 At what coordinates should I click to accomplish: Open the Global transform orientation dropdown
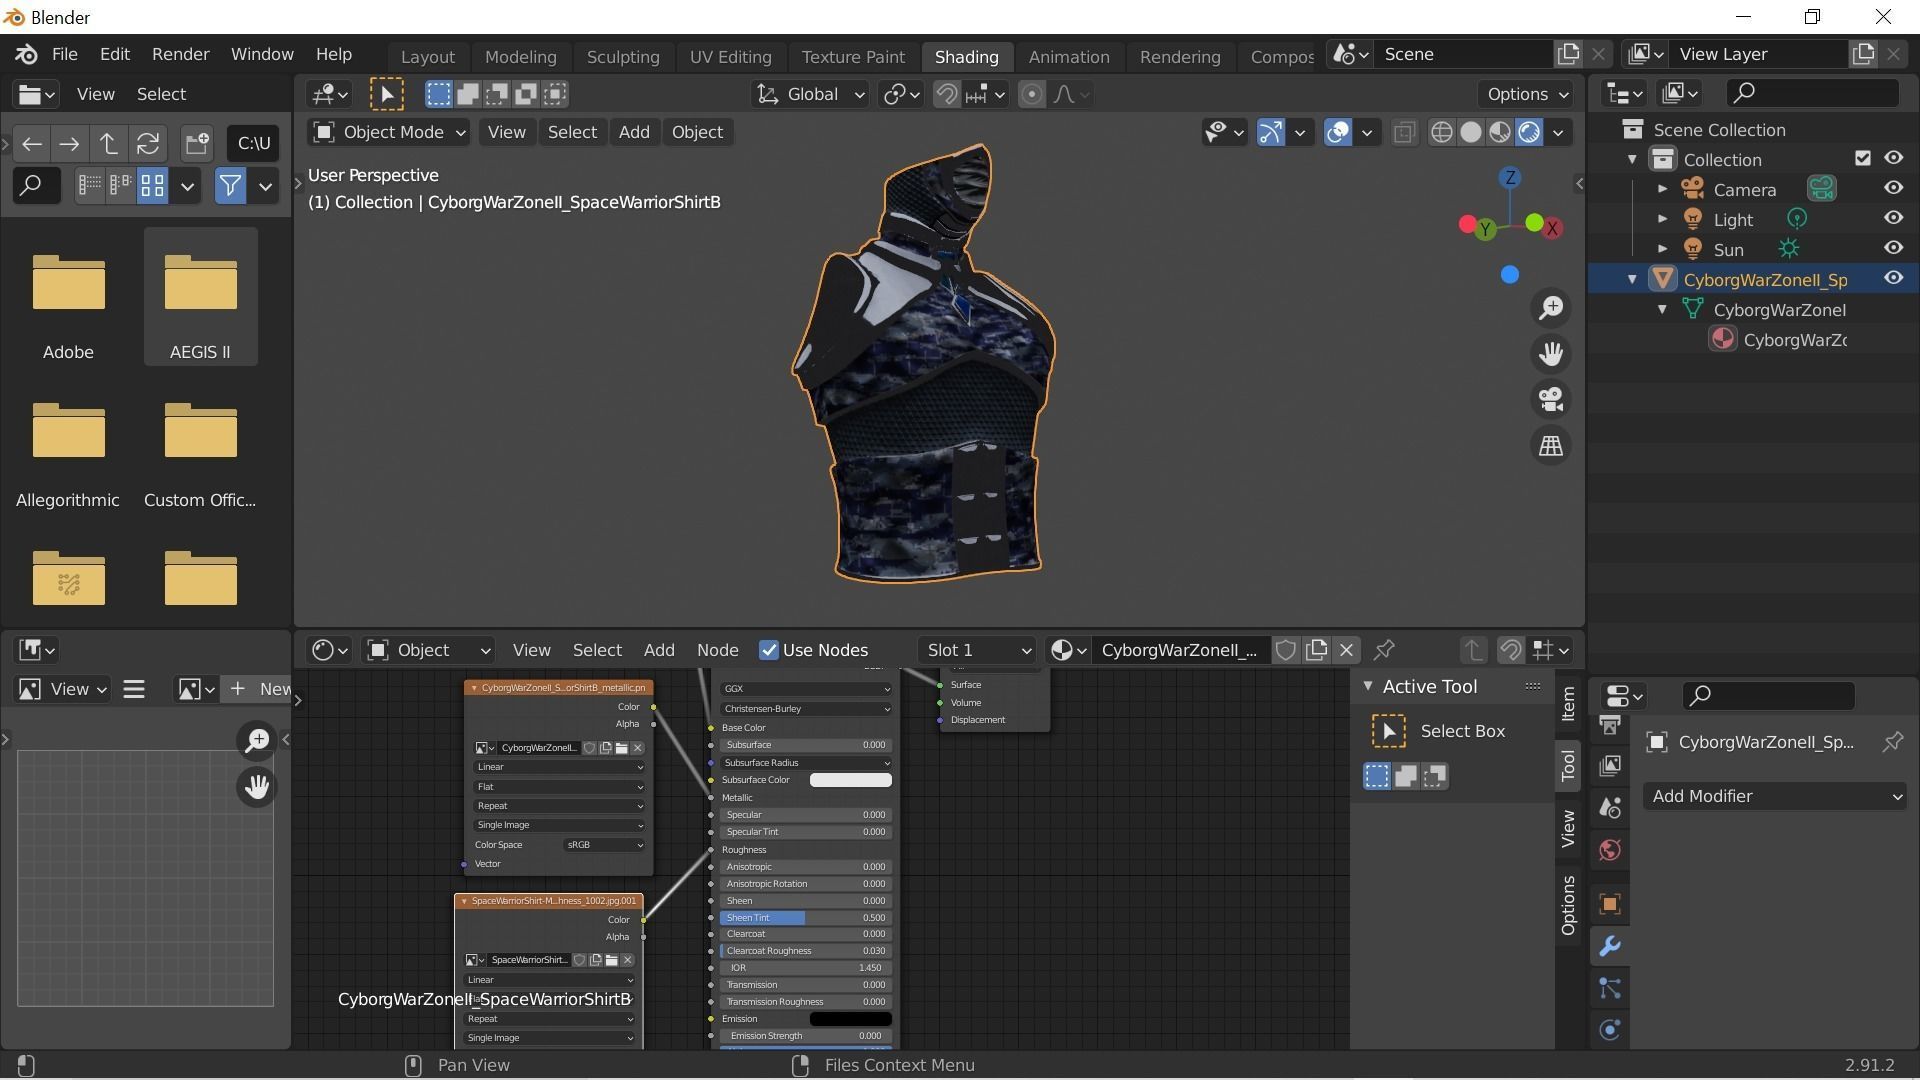[810, 94]
